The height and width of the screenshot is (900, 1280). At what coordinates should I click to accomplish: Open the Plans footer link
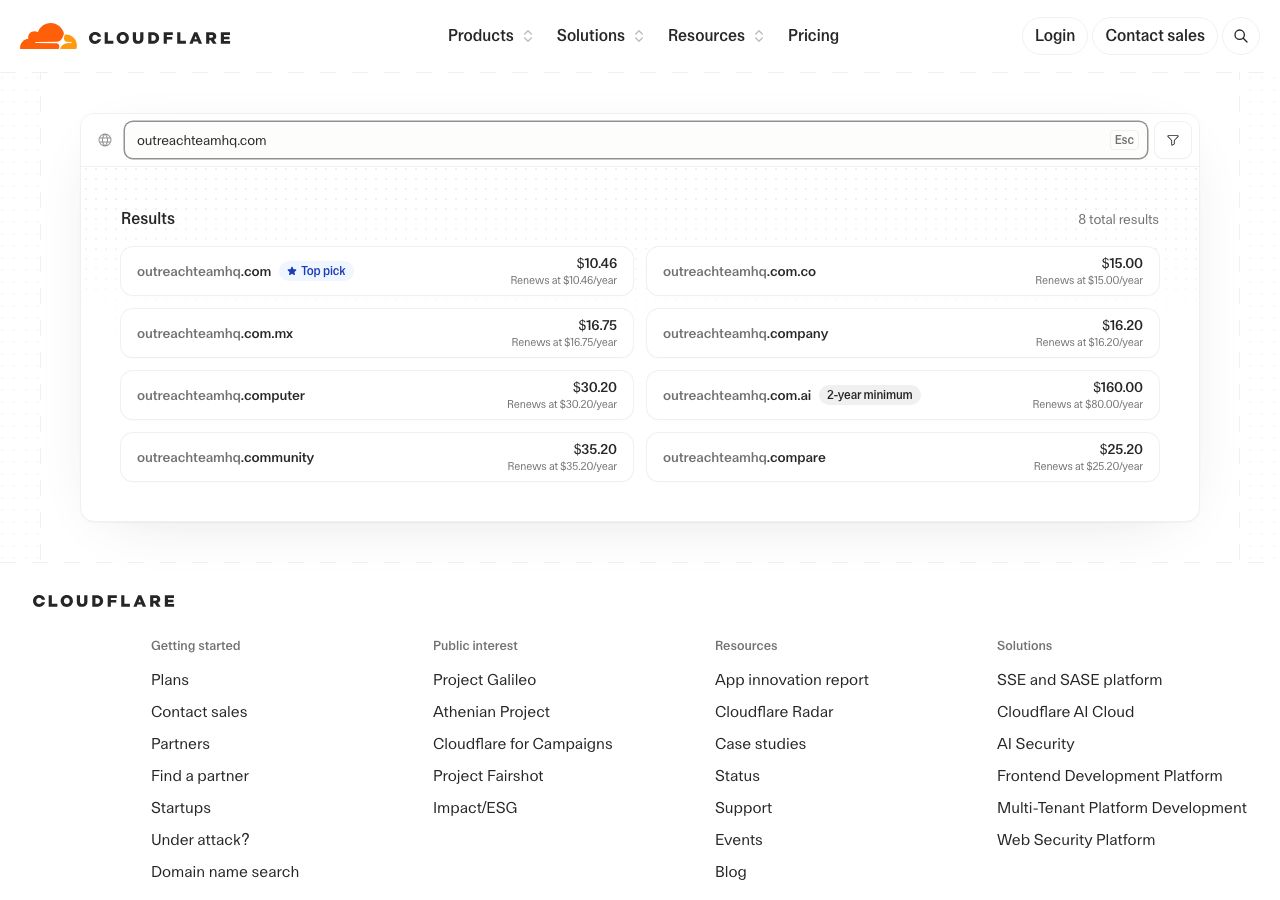(170, 680)
